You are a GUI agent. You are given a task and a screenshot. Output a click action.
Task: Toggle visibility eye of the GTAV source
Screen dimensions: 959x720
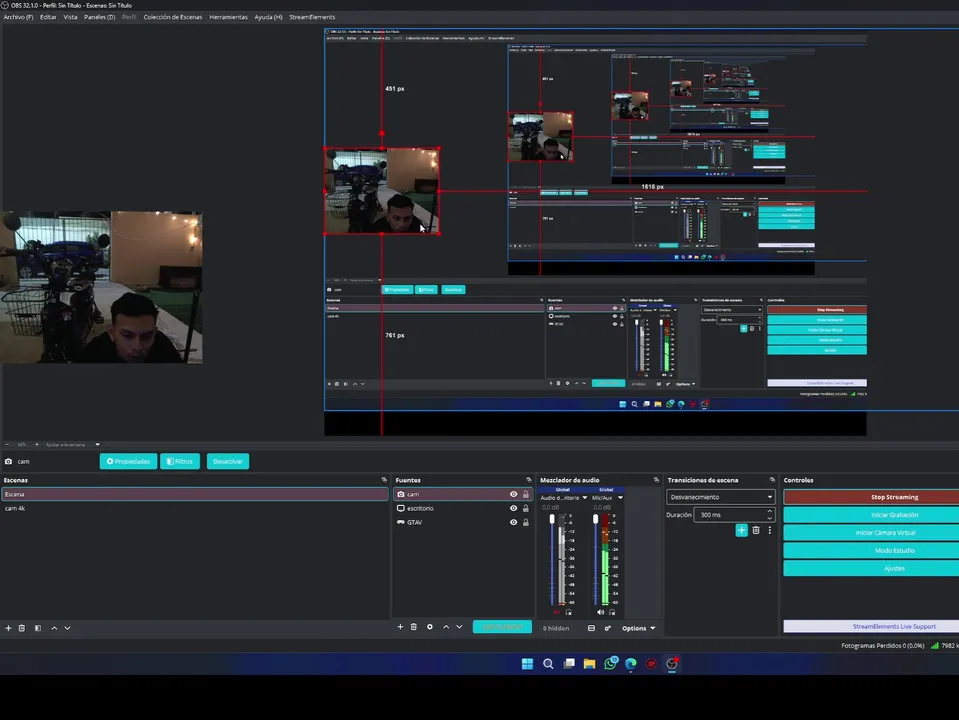pos(514,522)
